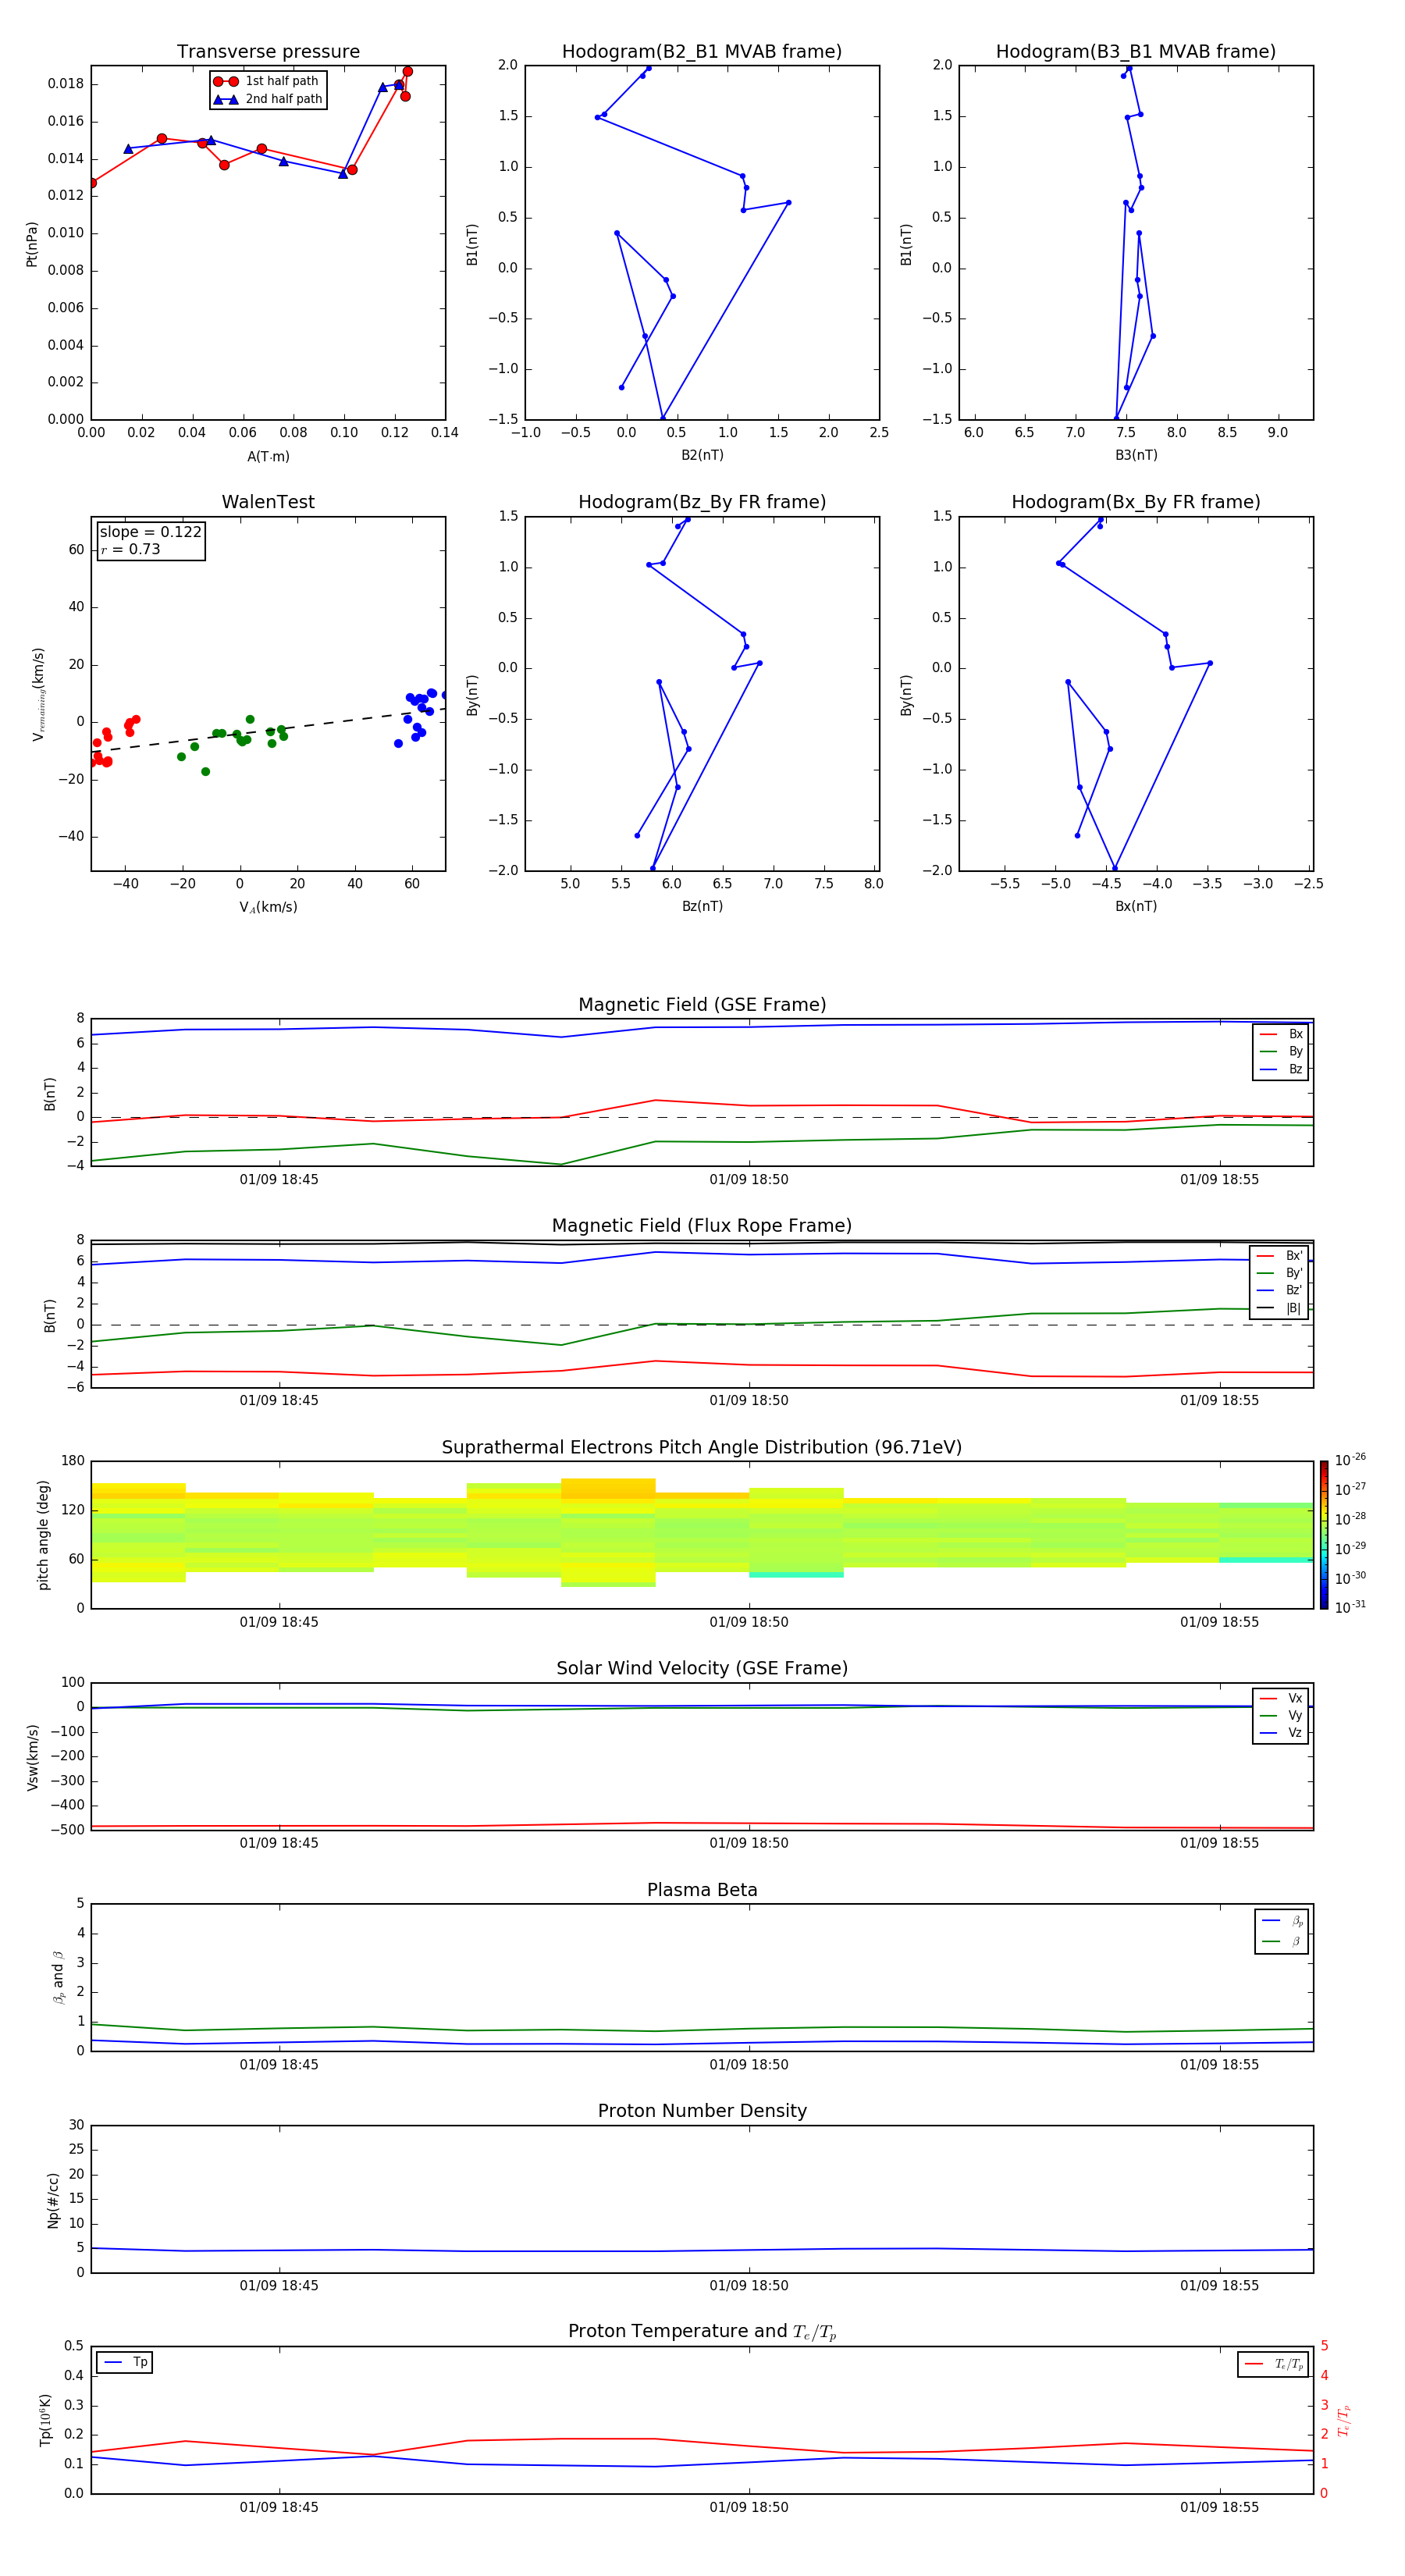Click the 'pitch angle (deg)' axis label
The height and width of the screenshot is (2576, 1405).
pos(43,1535)
